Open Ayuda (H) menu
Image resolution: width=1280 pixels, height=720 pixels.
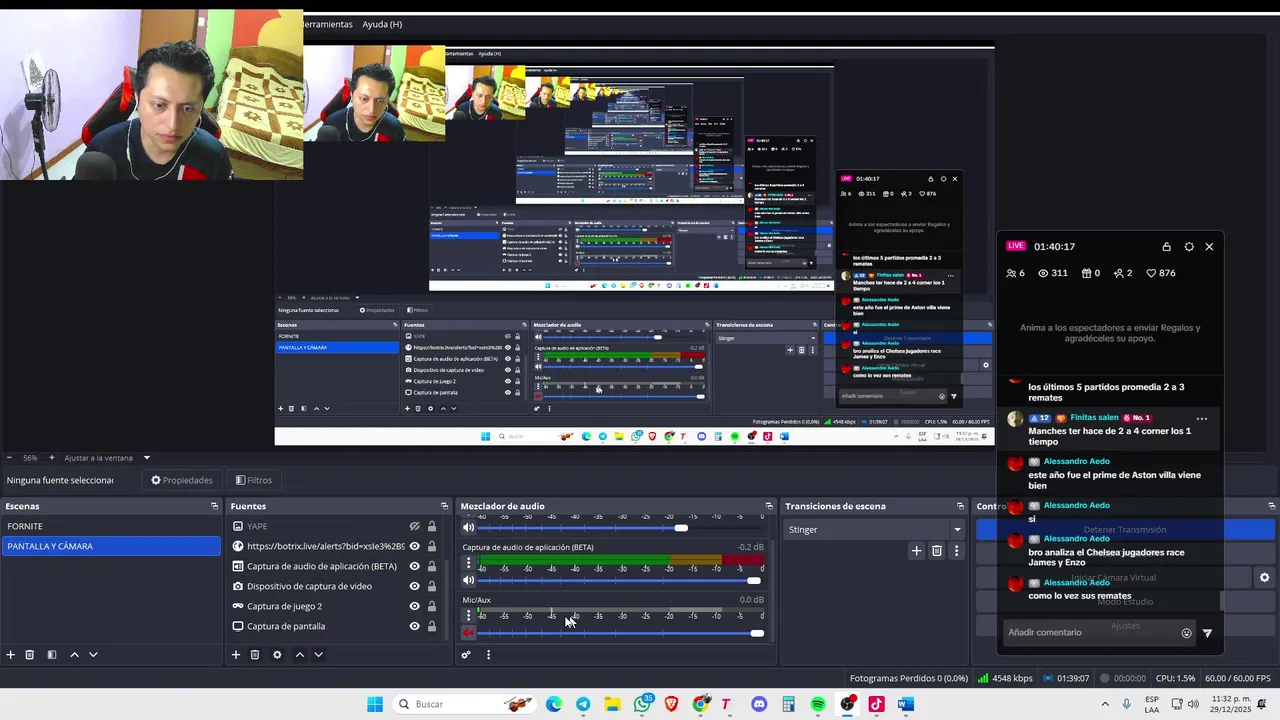coord(382,24)
